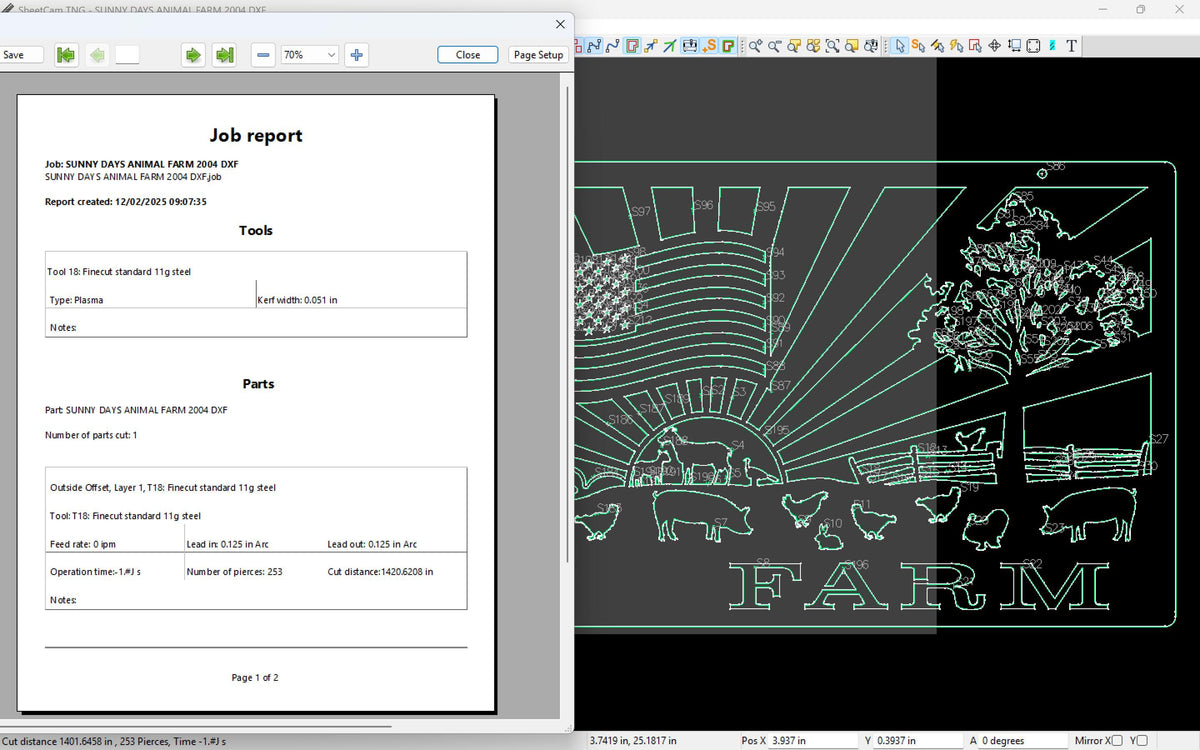The width and height of the screenshot is (1200, 750).
Task: Click the horizontal scrollbar below the preview
Action: [x=196, y=726]
